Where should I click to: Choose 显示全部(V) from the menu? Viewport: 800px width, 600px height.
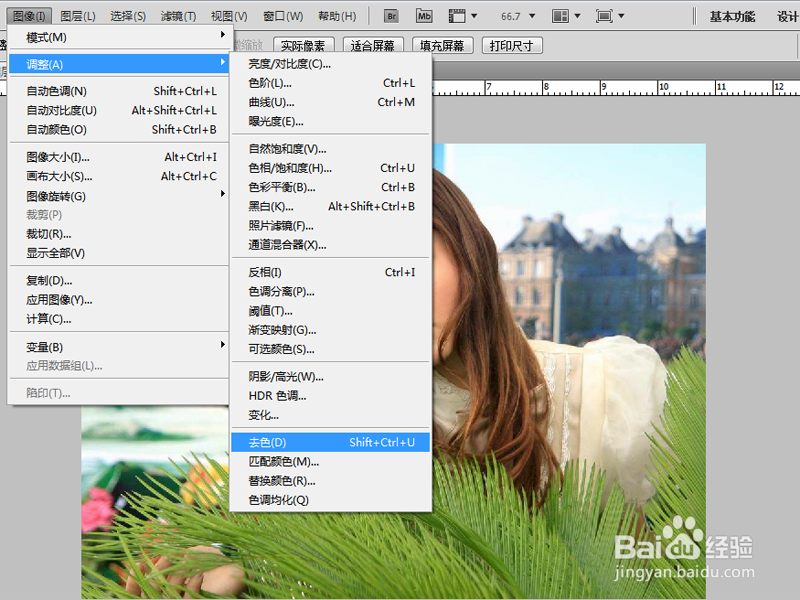tap(118, 253)
